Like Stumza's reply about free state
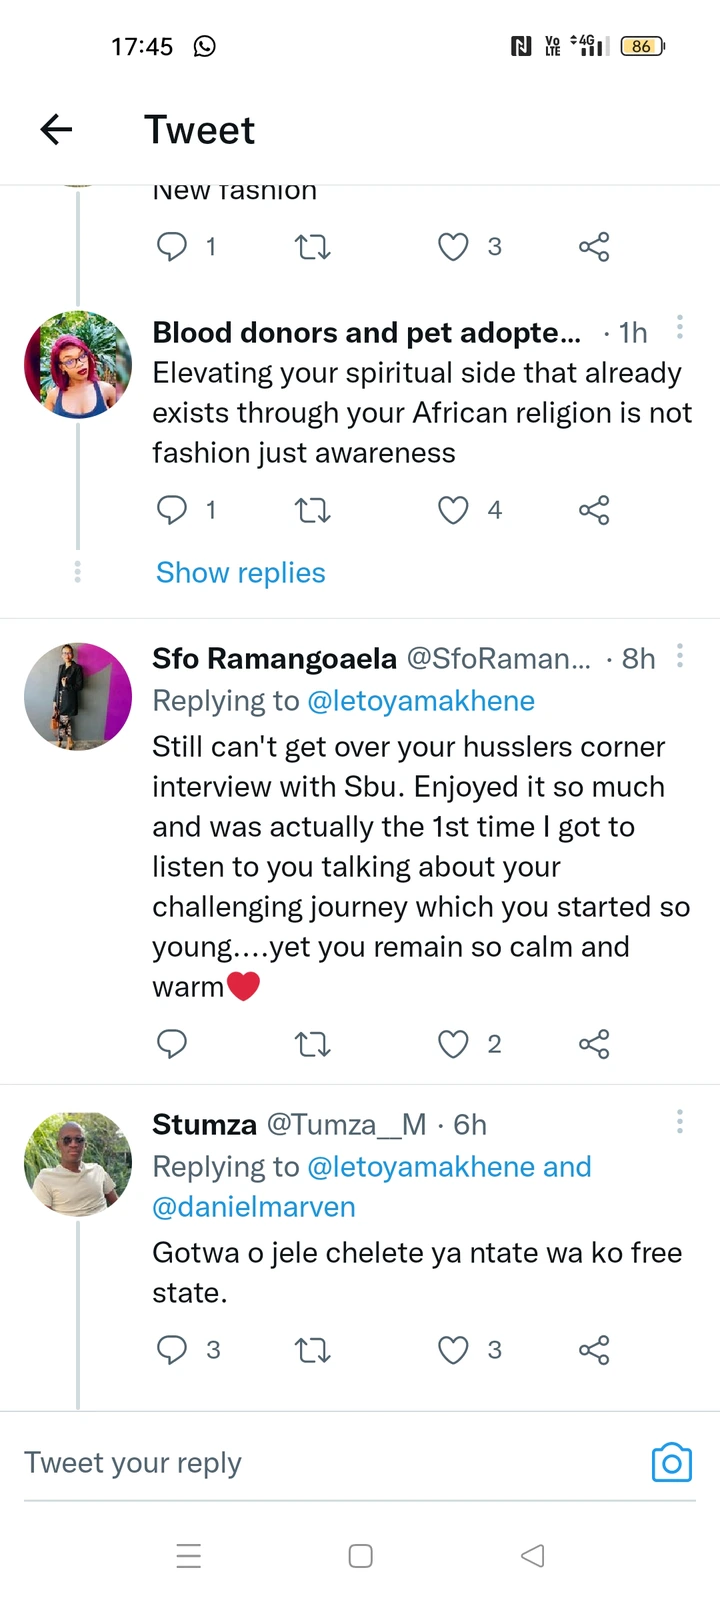720x1600 pixels. [453, 1350]
